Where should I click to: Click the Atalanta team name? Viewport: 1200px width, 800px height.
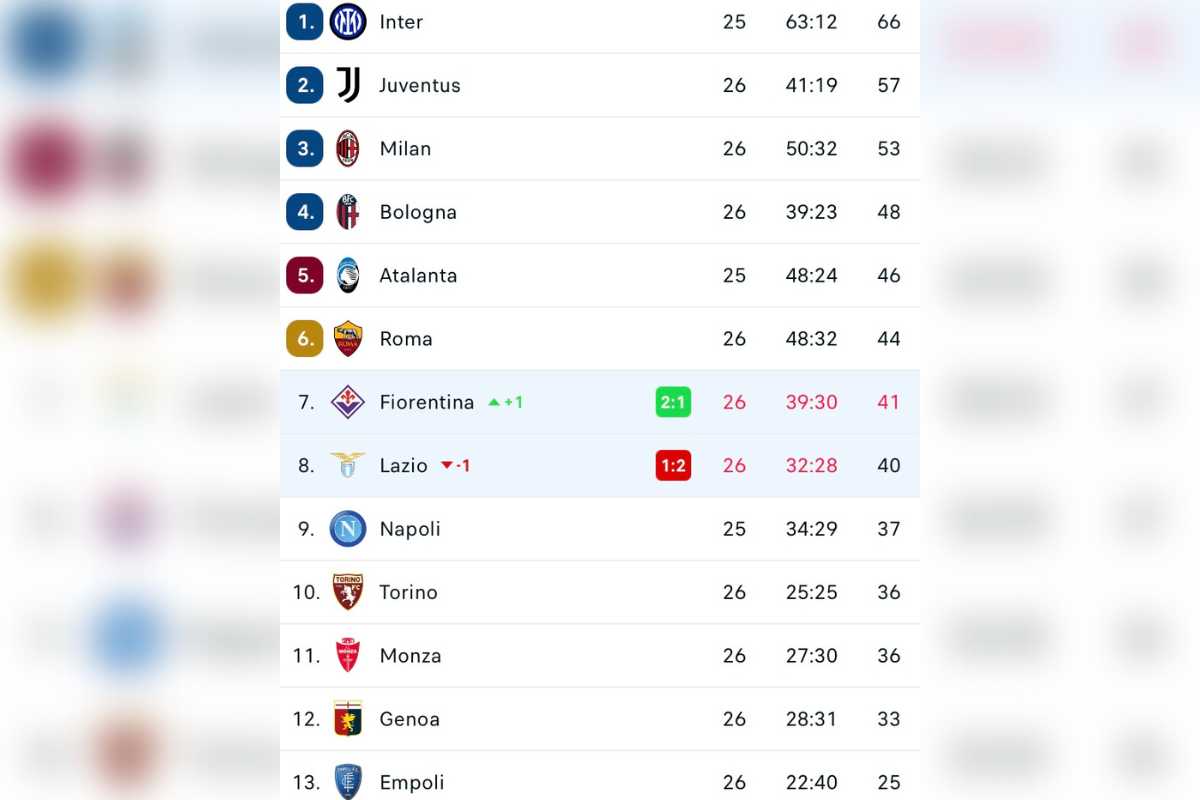tap(418, 275)
